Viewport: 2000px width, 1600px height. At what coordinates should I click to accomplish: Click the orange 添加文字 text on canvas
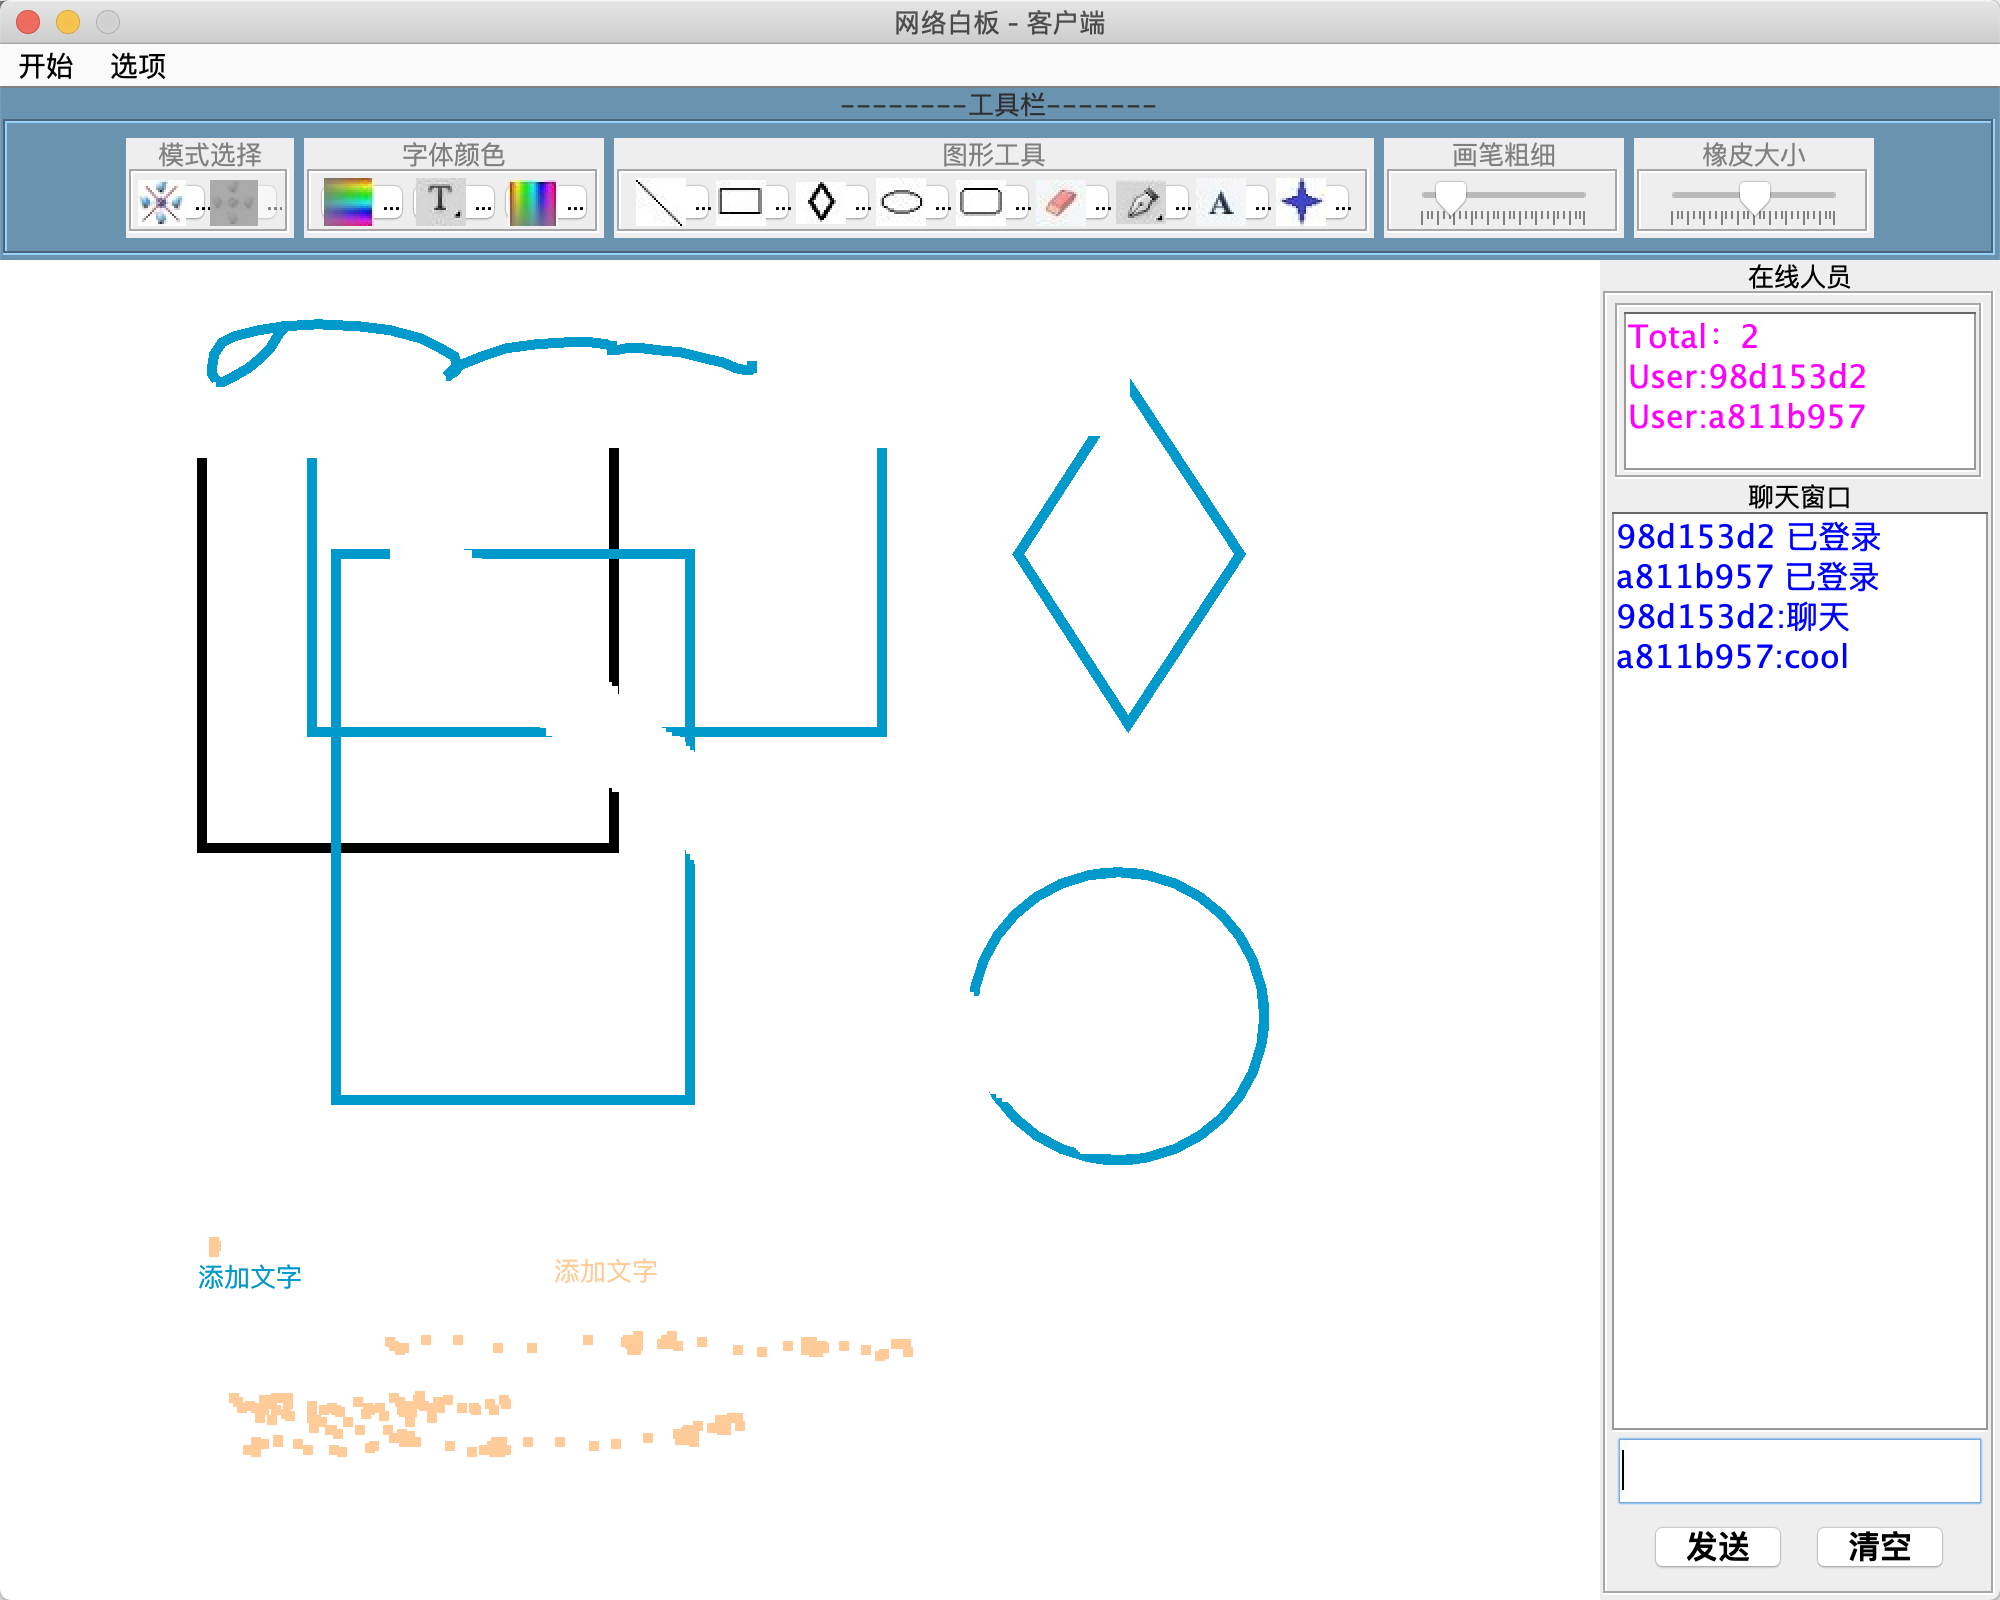(x=605, y=1271)
